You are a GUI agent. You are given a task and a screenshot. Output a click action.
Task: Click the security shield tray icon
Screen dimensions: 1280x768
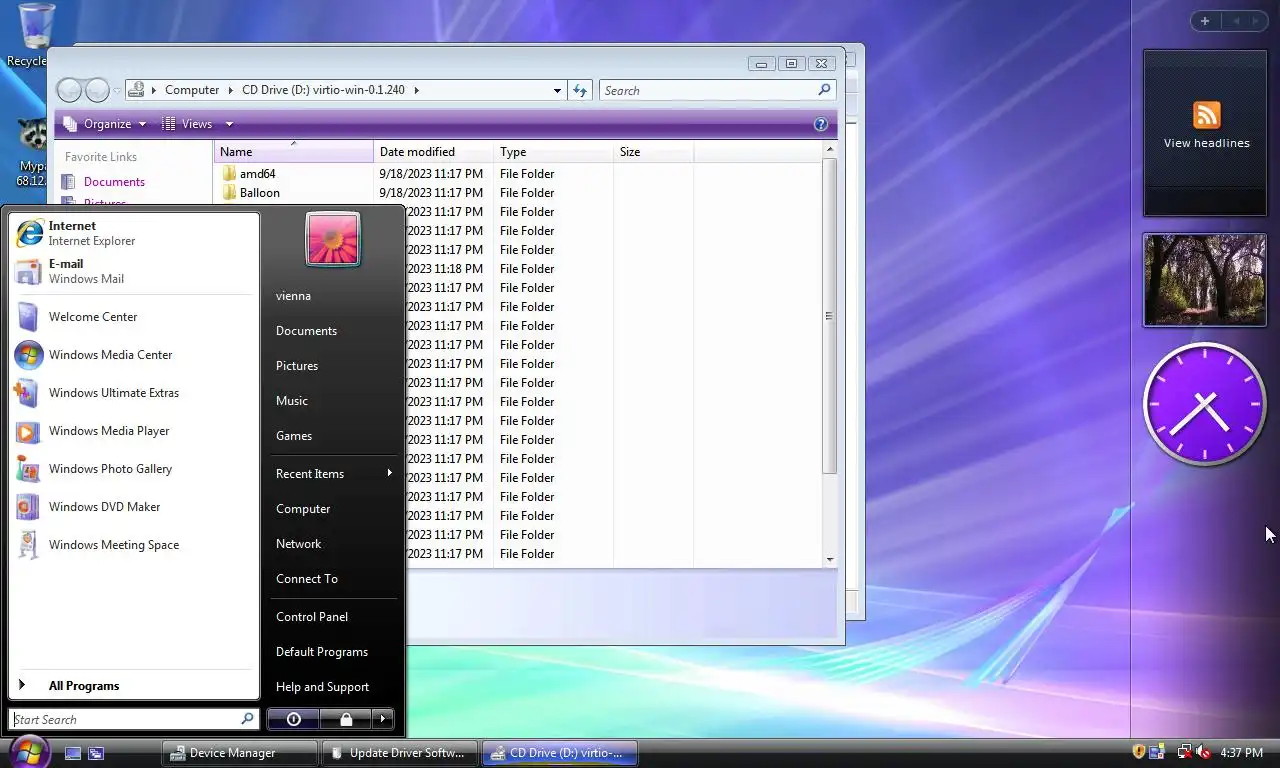tap(1139, 752)
